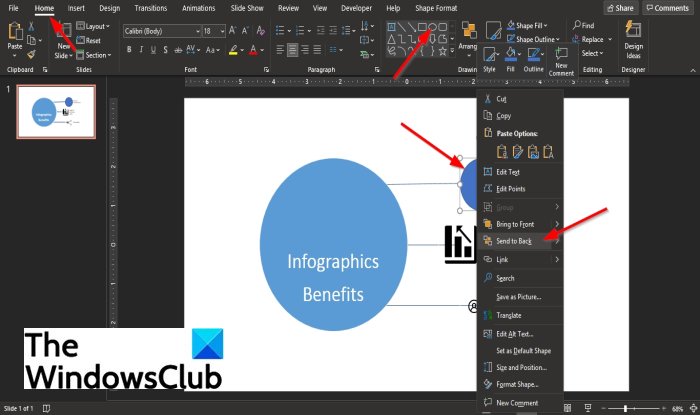700x415 pixels.
Task: Toggle center text alignment
Action: [x=294, y=49]
